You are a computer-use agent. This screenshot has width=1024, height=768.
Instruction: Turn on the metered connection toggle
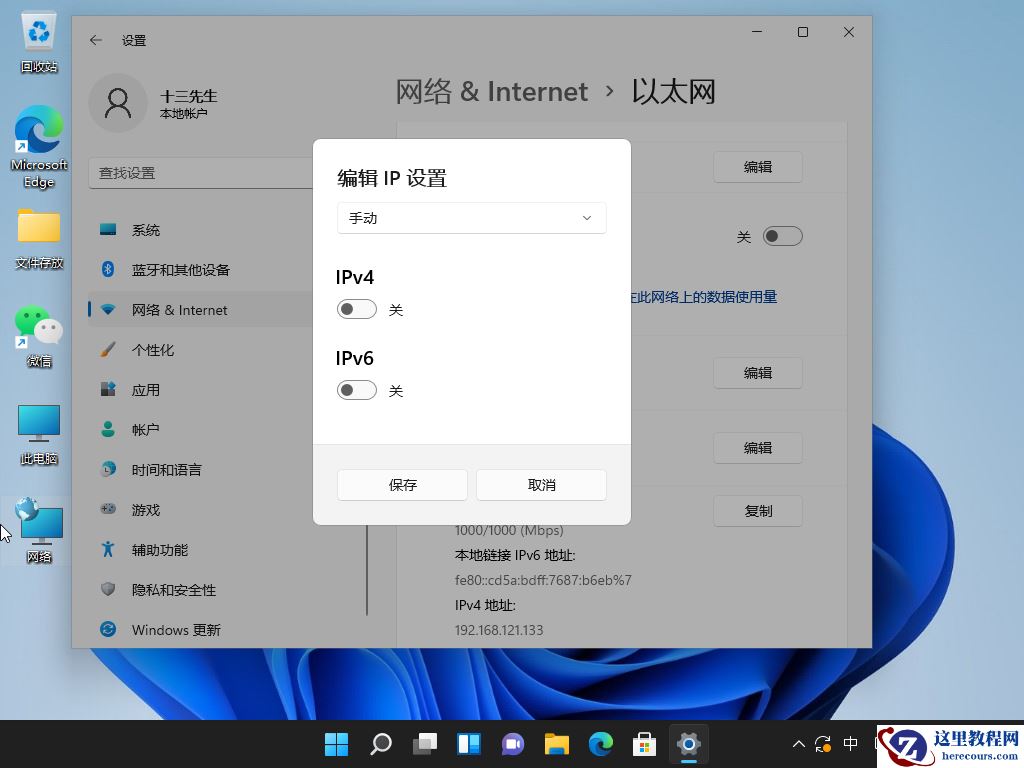click(x=782, y=235)
